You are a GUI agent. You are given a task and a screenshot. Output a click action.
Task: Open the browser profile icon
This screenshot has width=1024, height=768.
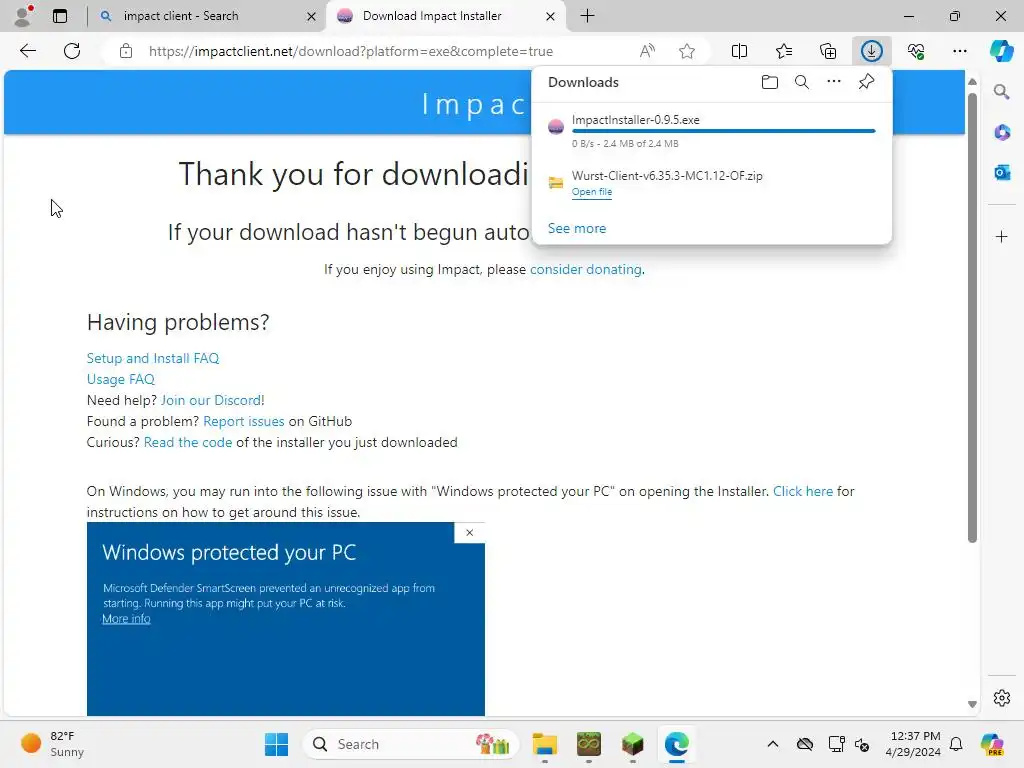pyautogui.click(x=24, y=16)
